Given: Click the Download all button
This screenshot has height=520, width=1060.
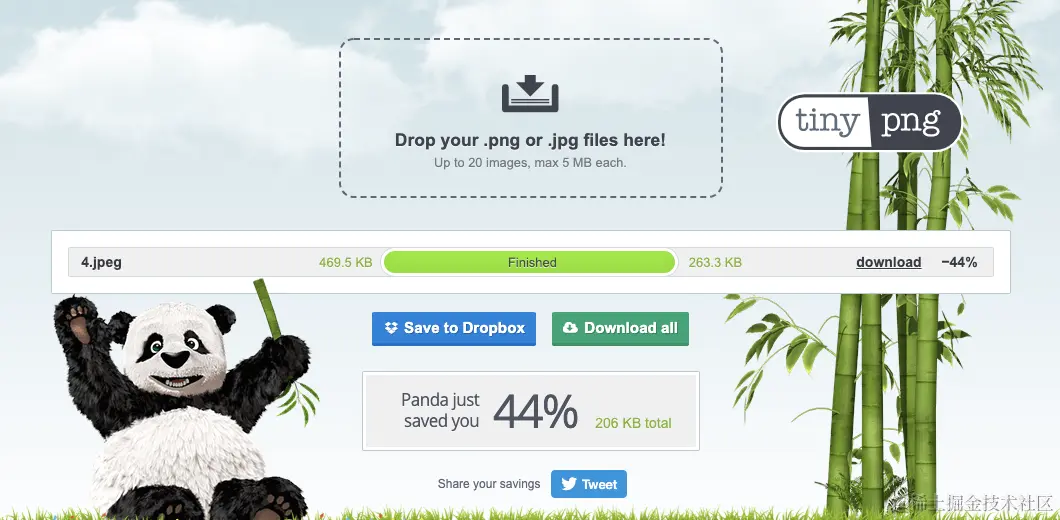Looking at the screenshot, I should point(620,329).
